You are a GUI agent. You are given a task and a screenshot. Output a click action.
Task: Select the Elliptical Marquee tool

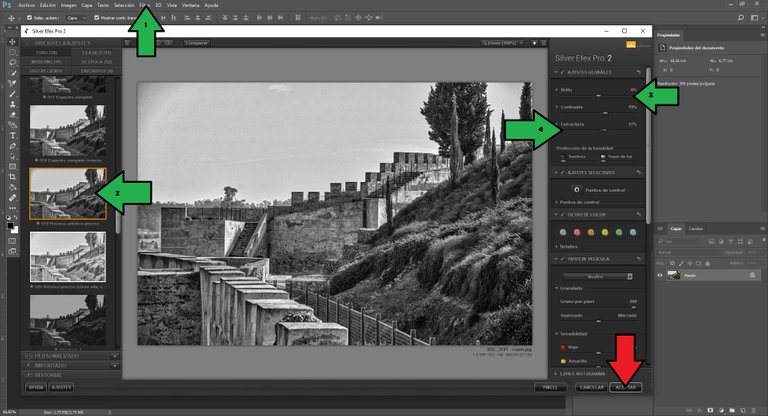coord(12,52)
